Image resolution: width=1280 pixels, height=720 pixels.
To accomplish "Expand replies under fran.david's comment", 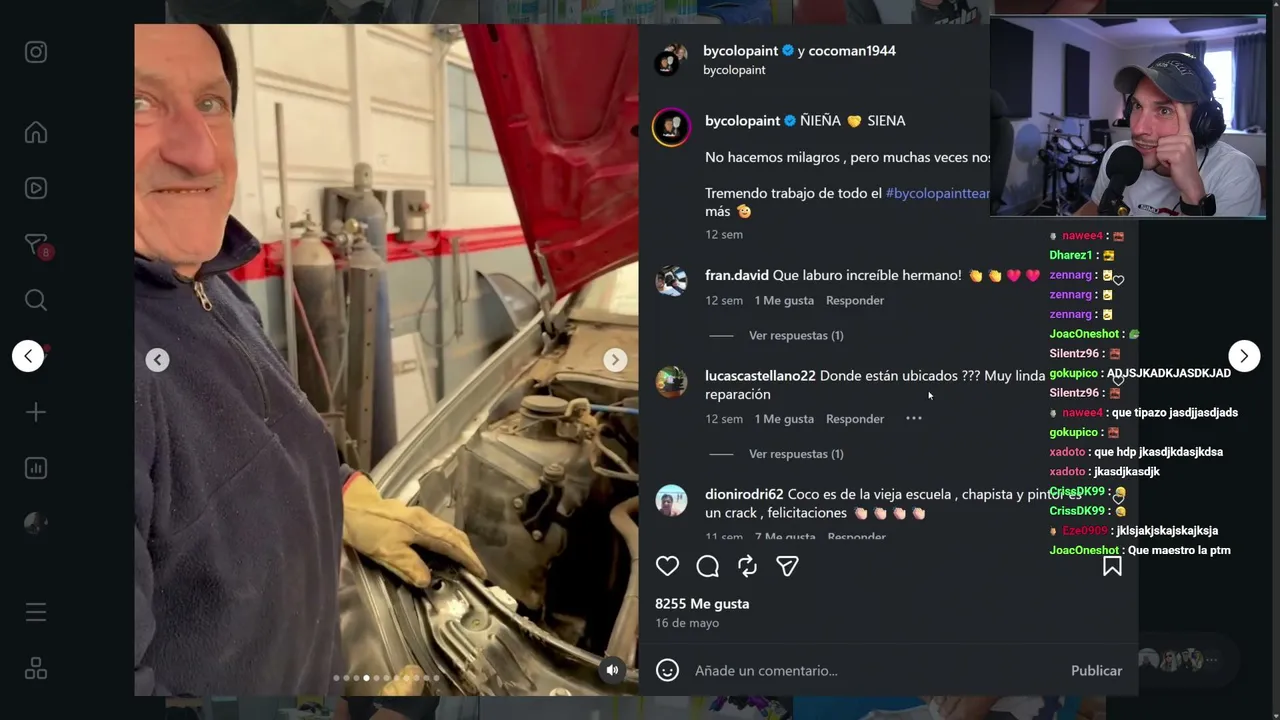I will tap(796, 335).
